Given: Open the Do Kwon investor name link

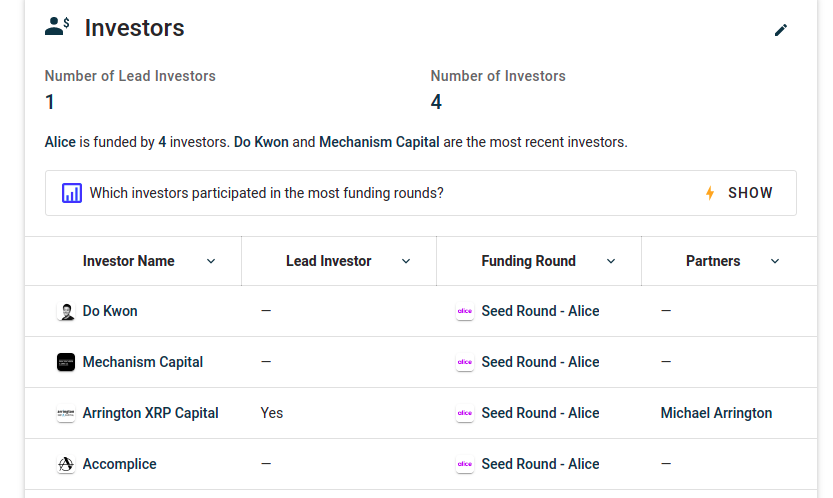Looking at the screenshot, I should tap(110, 311).
